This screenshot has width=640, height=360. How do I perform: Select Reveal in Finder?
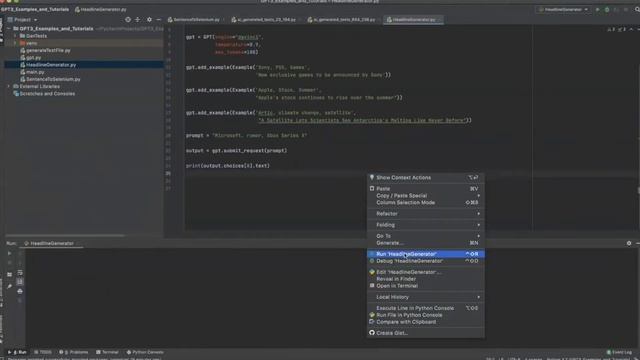[x=426, y=279]
